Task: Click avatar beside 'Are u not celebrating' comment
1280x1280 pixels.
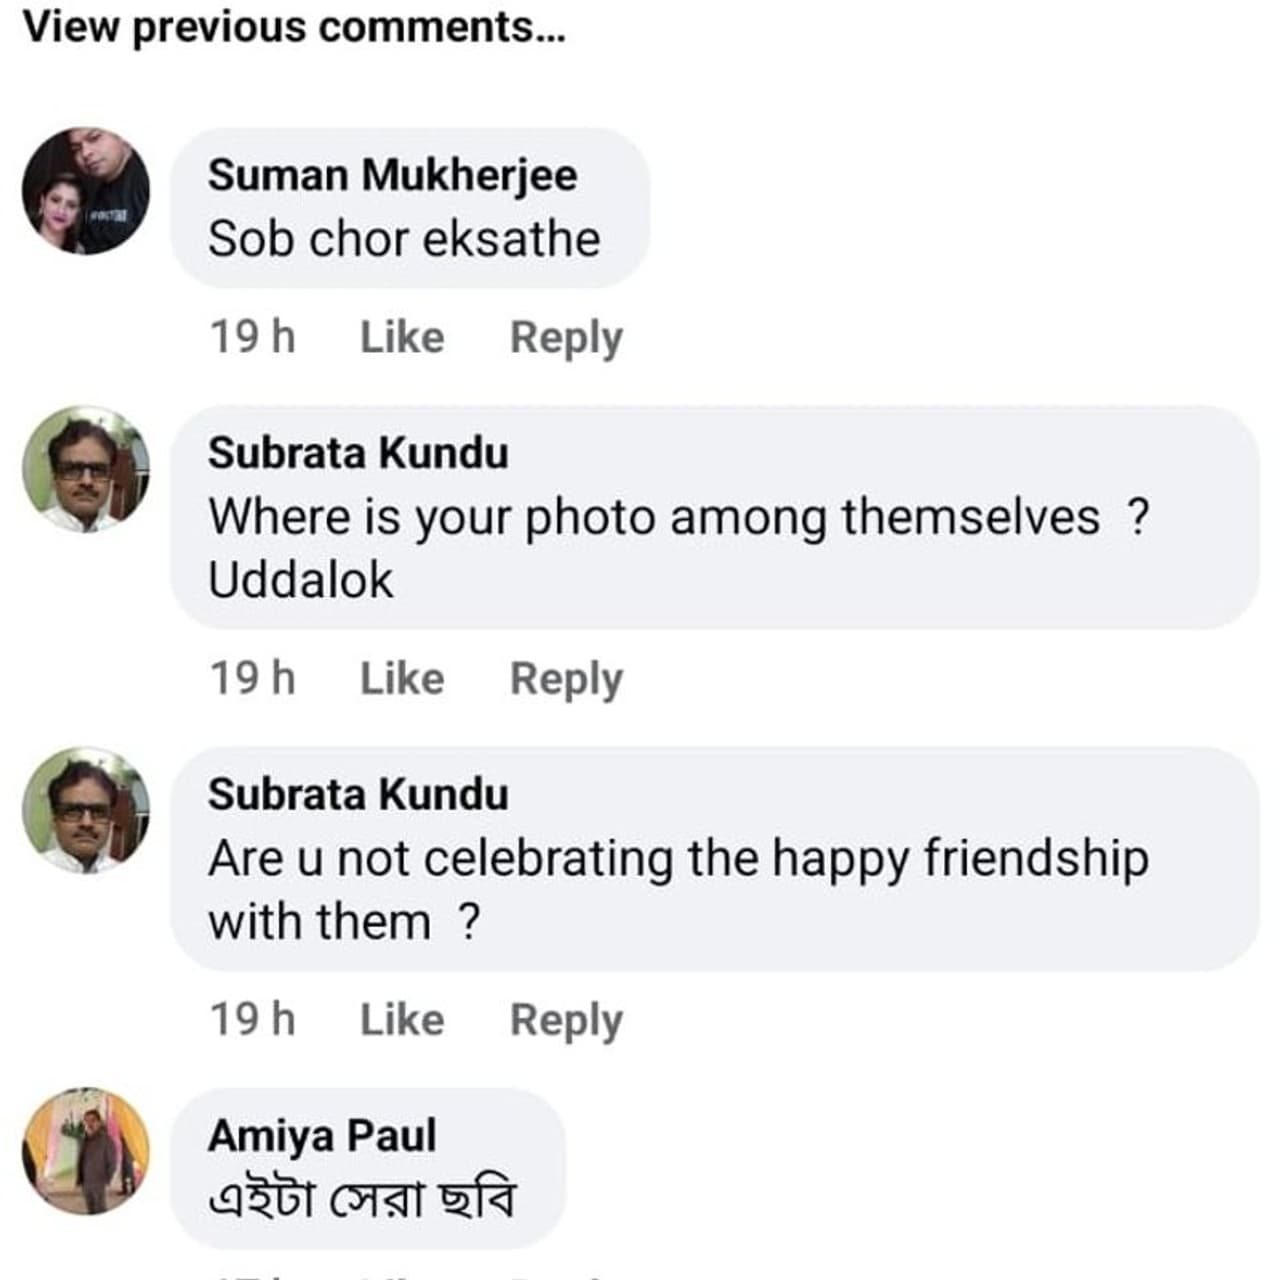Action: point(86,809)
